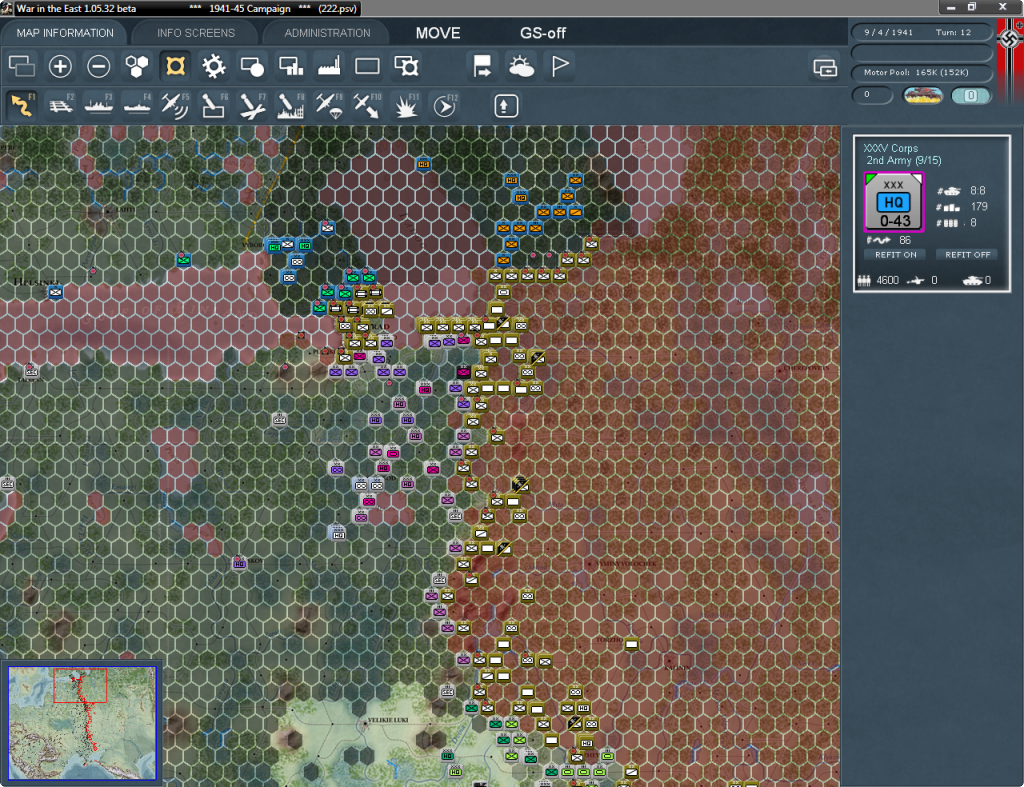The width and height of the screenshot is (1024, 787).
Task: Select the F8 bomb city icon
Action: tap(291, 106)
